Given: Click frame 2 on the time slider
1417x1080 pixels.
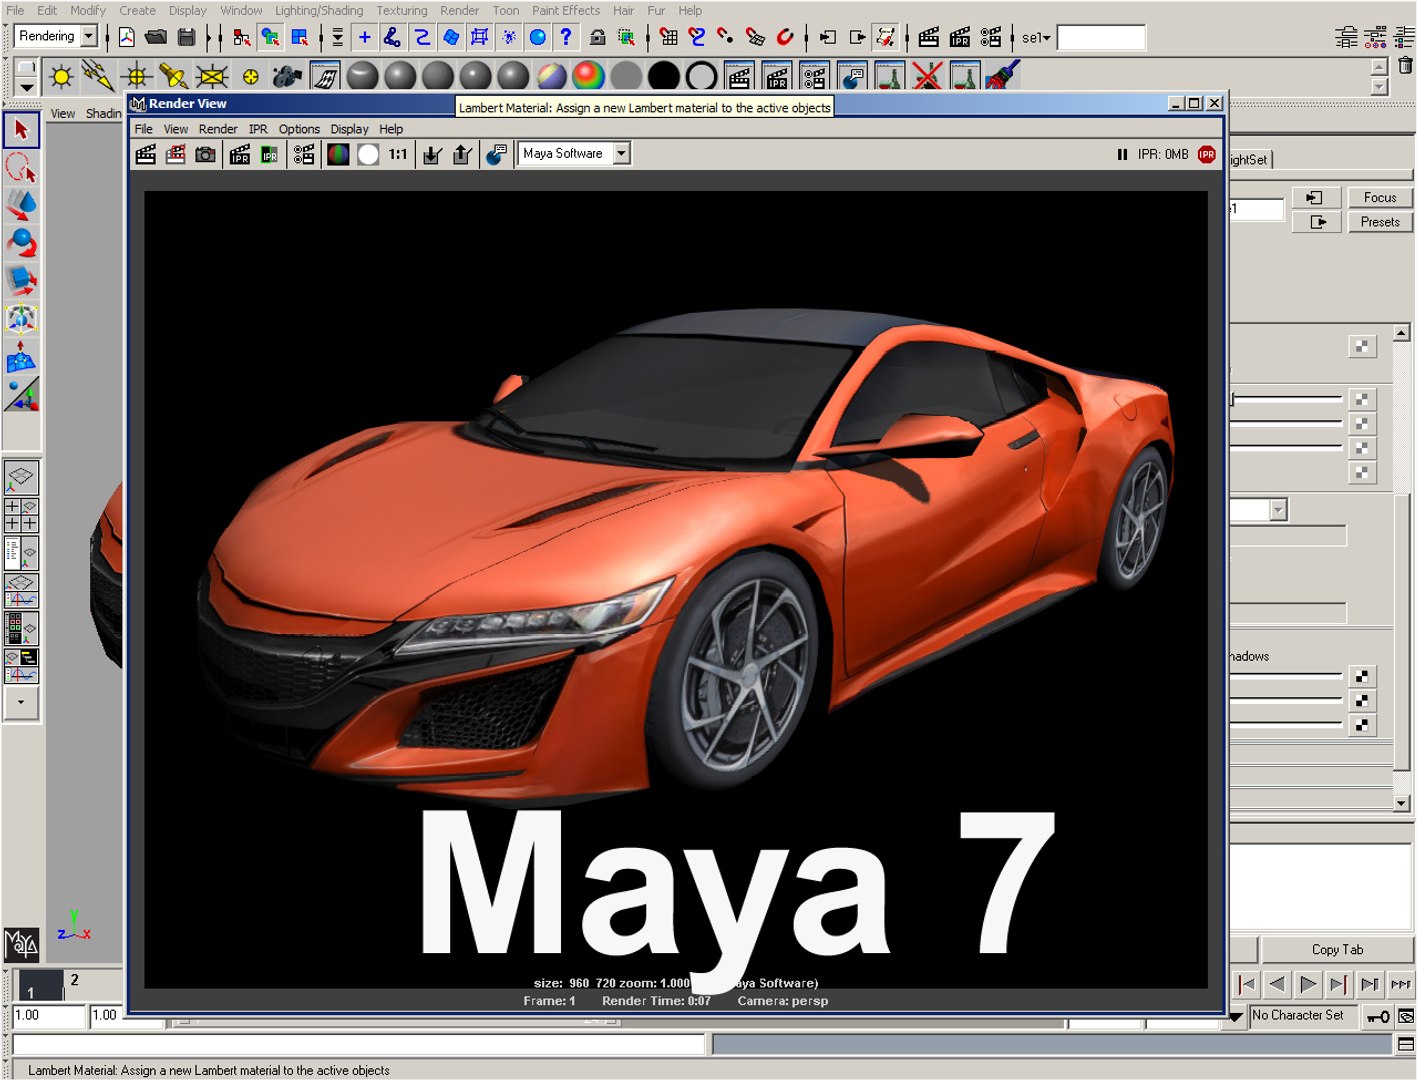Looking at the screenshot, I should click(74, 980).
